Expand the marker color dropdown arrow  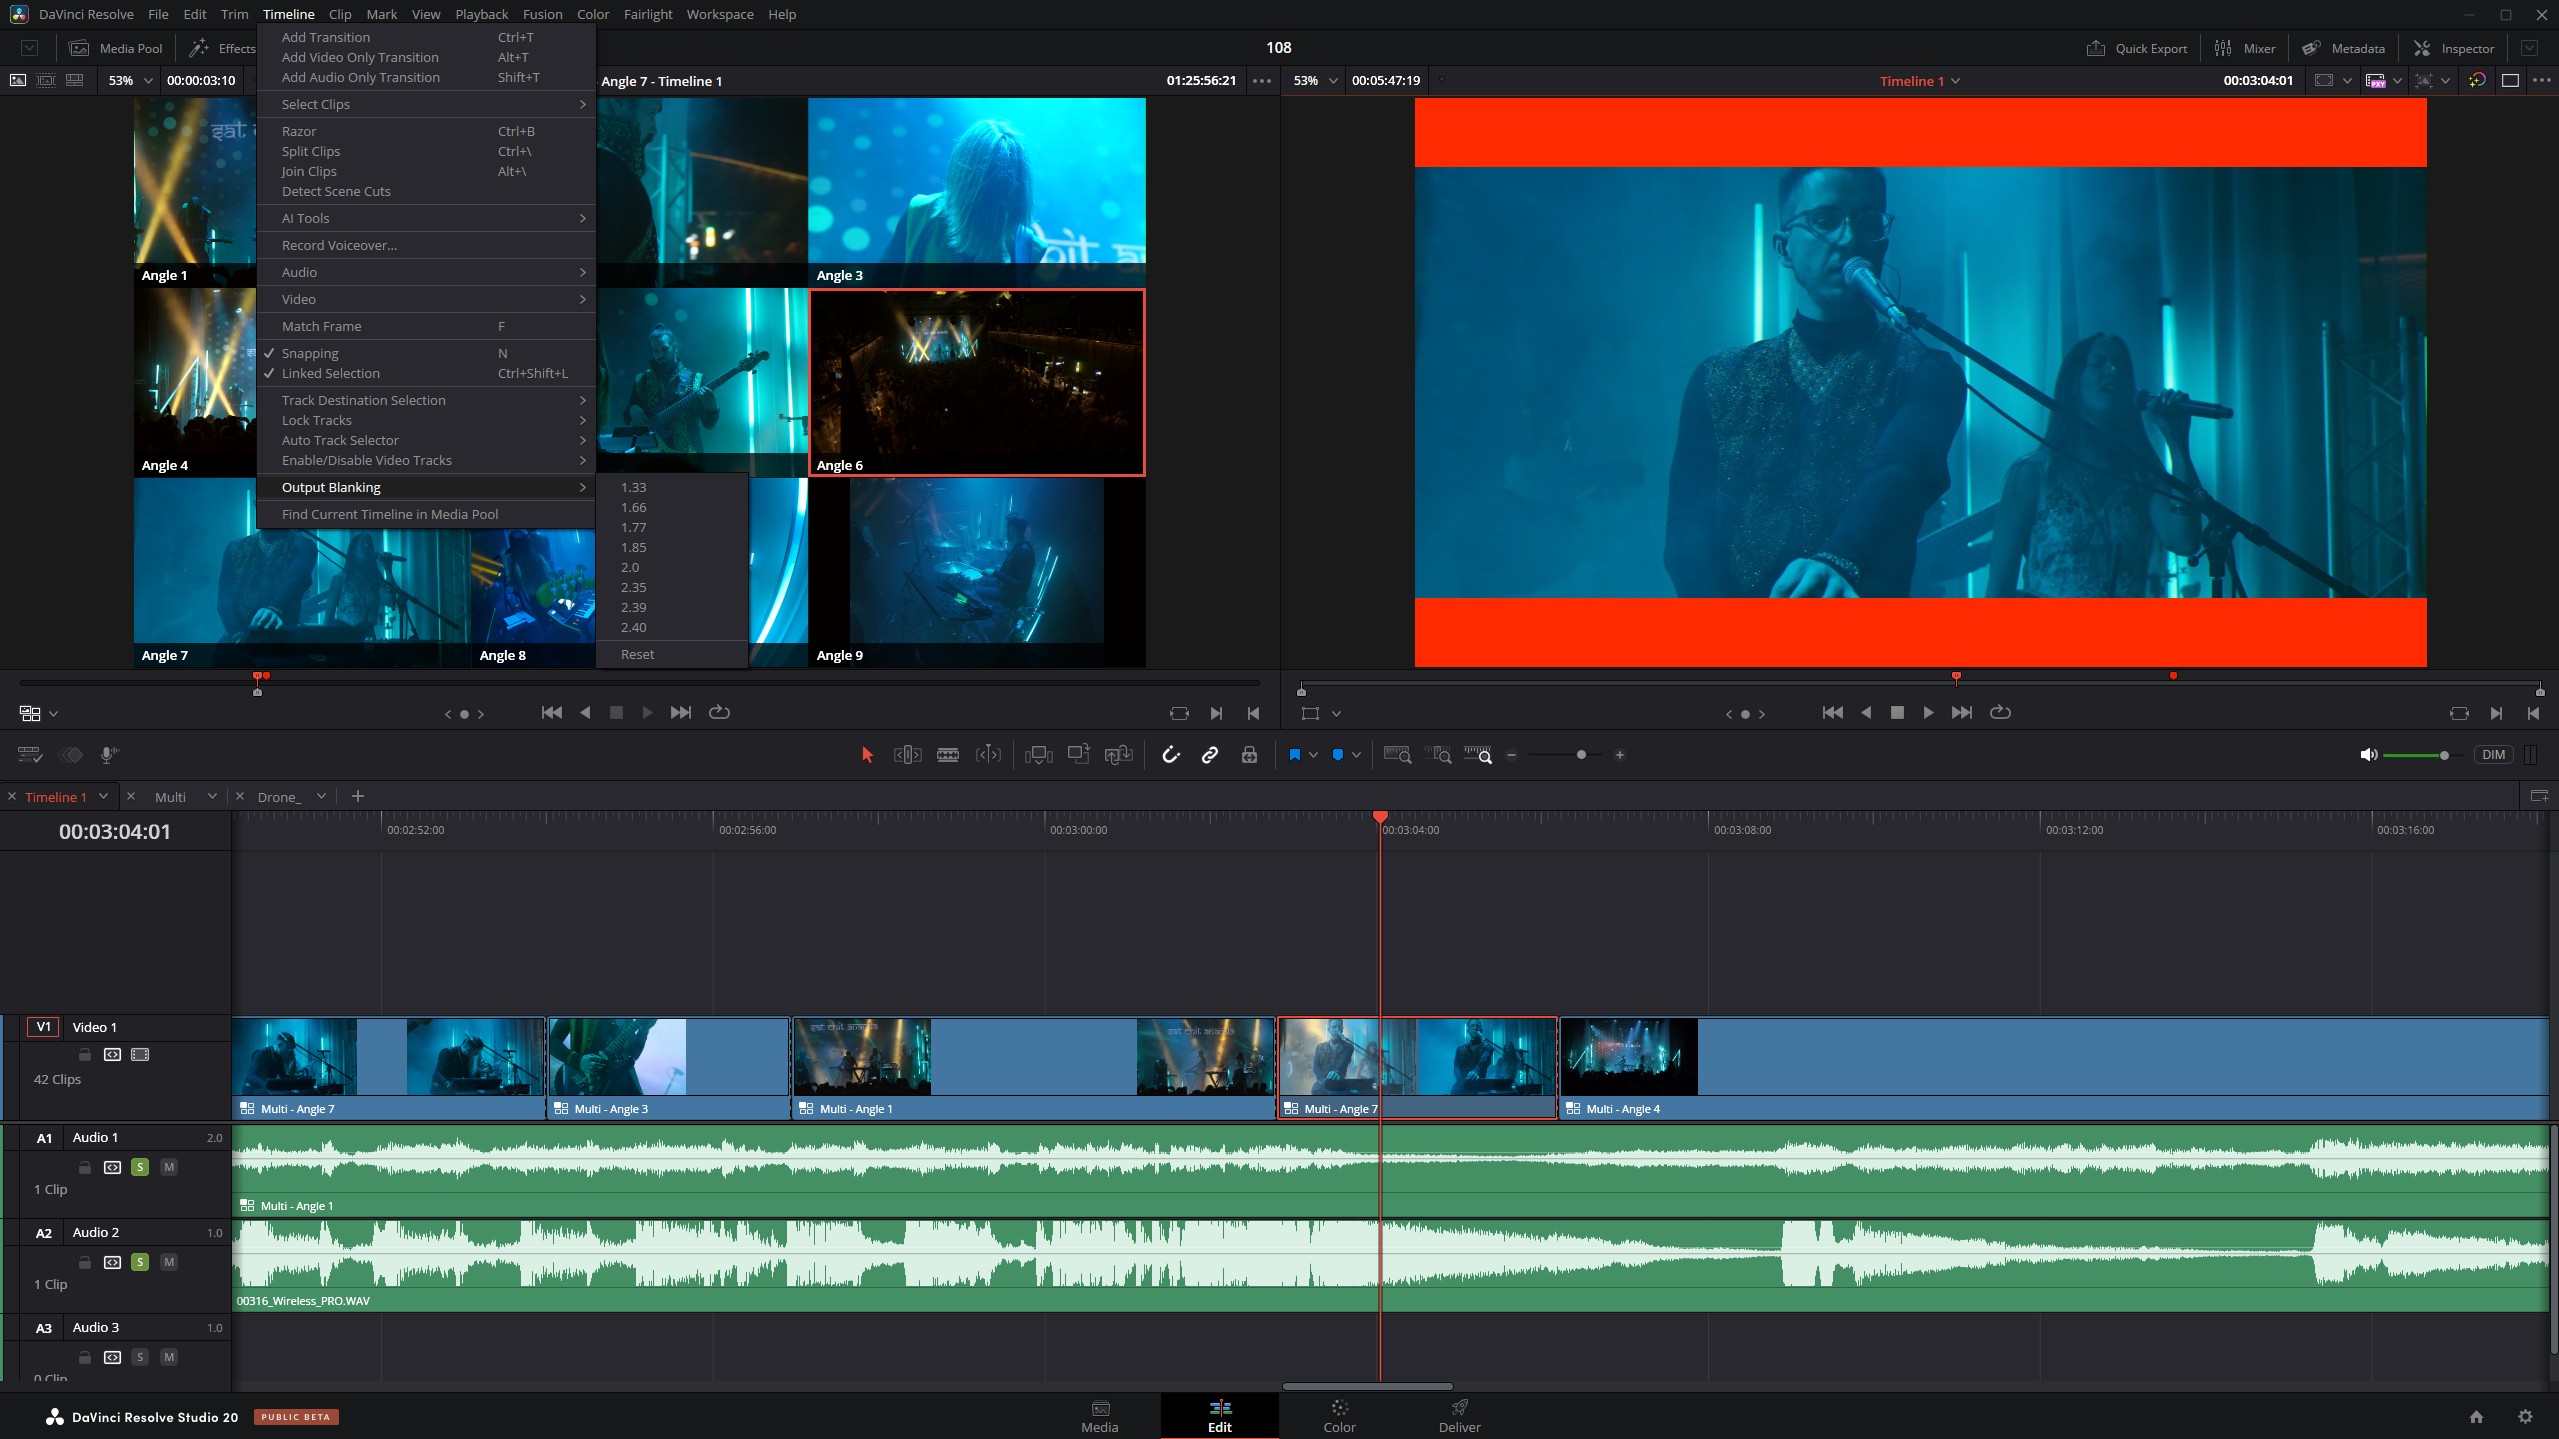click(x=1356, y=755)
